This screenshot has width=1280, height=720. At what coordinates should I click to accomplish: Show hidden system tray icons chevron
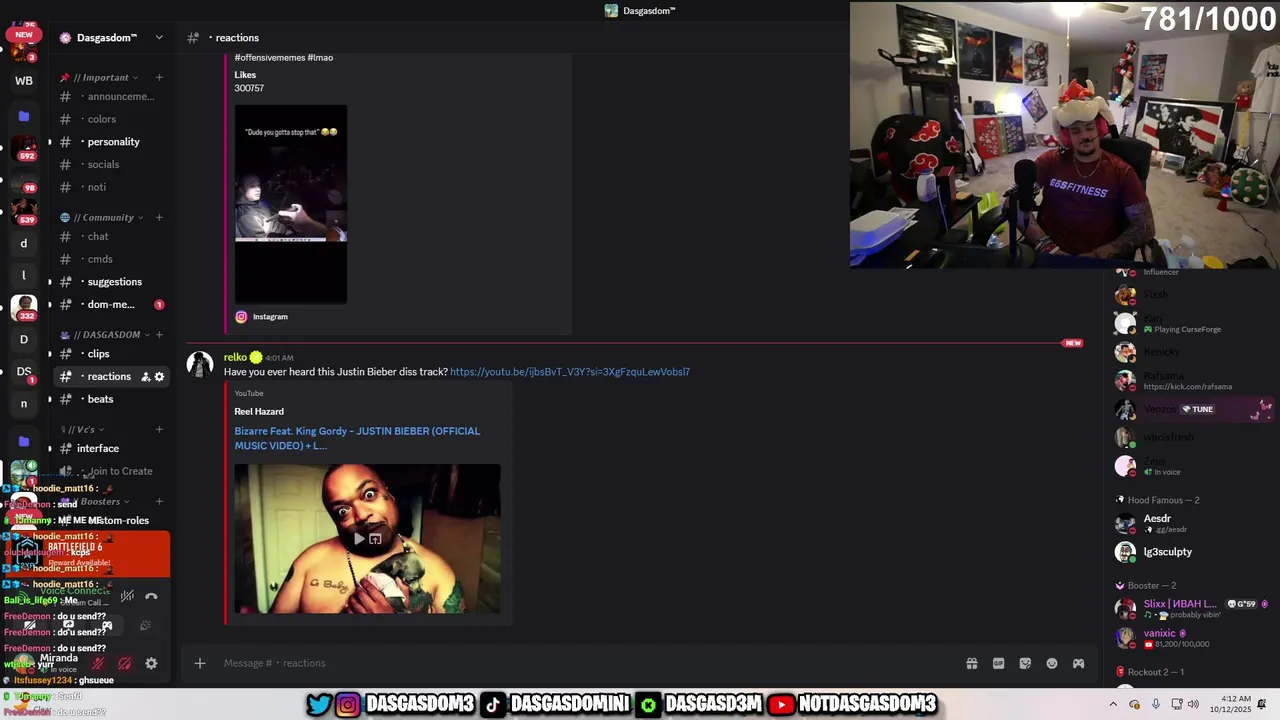click(x=1113, y=705)
